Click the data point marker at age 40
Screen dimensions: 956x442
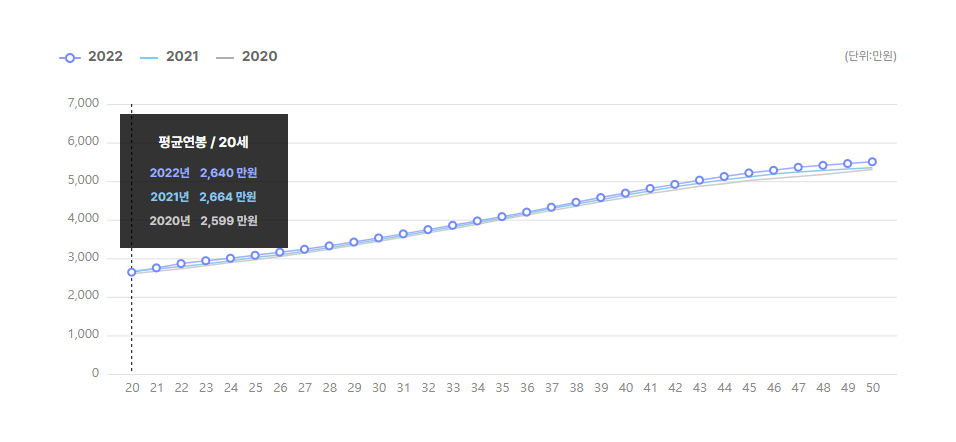tap(626, 193)
